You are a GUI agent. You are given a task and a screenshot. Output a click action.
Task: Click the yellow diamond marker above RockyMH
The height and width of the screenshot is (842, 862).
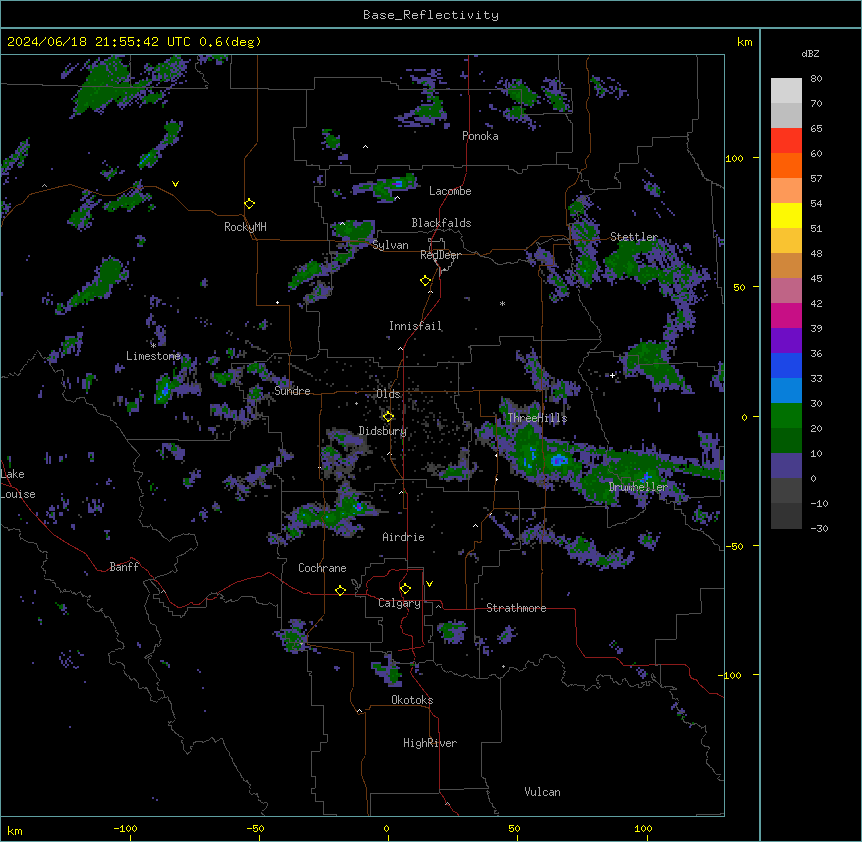[250, 204]
